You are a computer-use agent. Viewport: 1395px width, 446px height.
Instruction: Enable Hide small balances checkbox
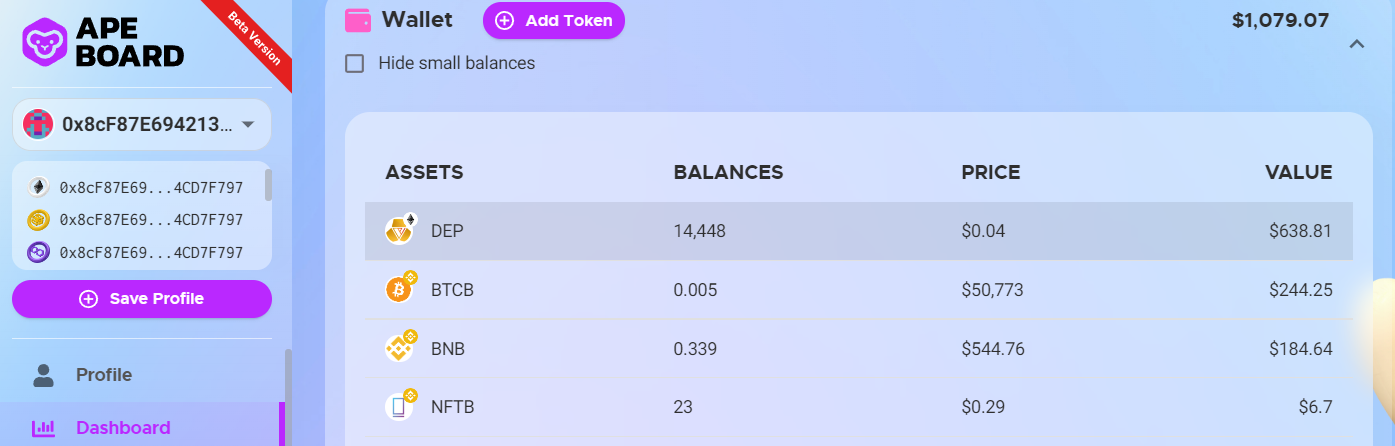point(354,63)
